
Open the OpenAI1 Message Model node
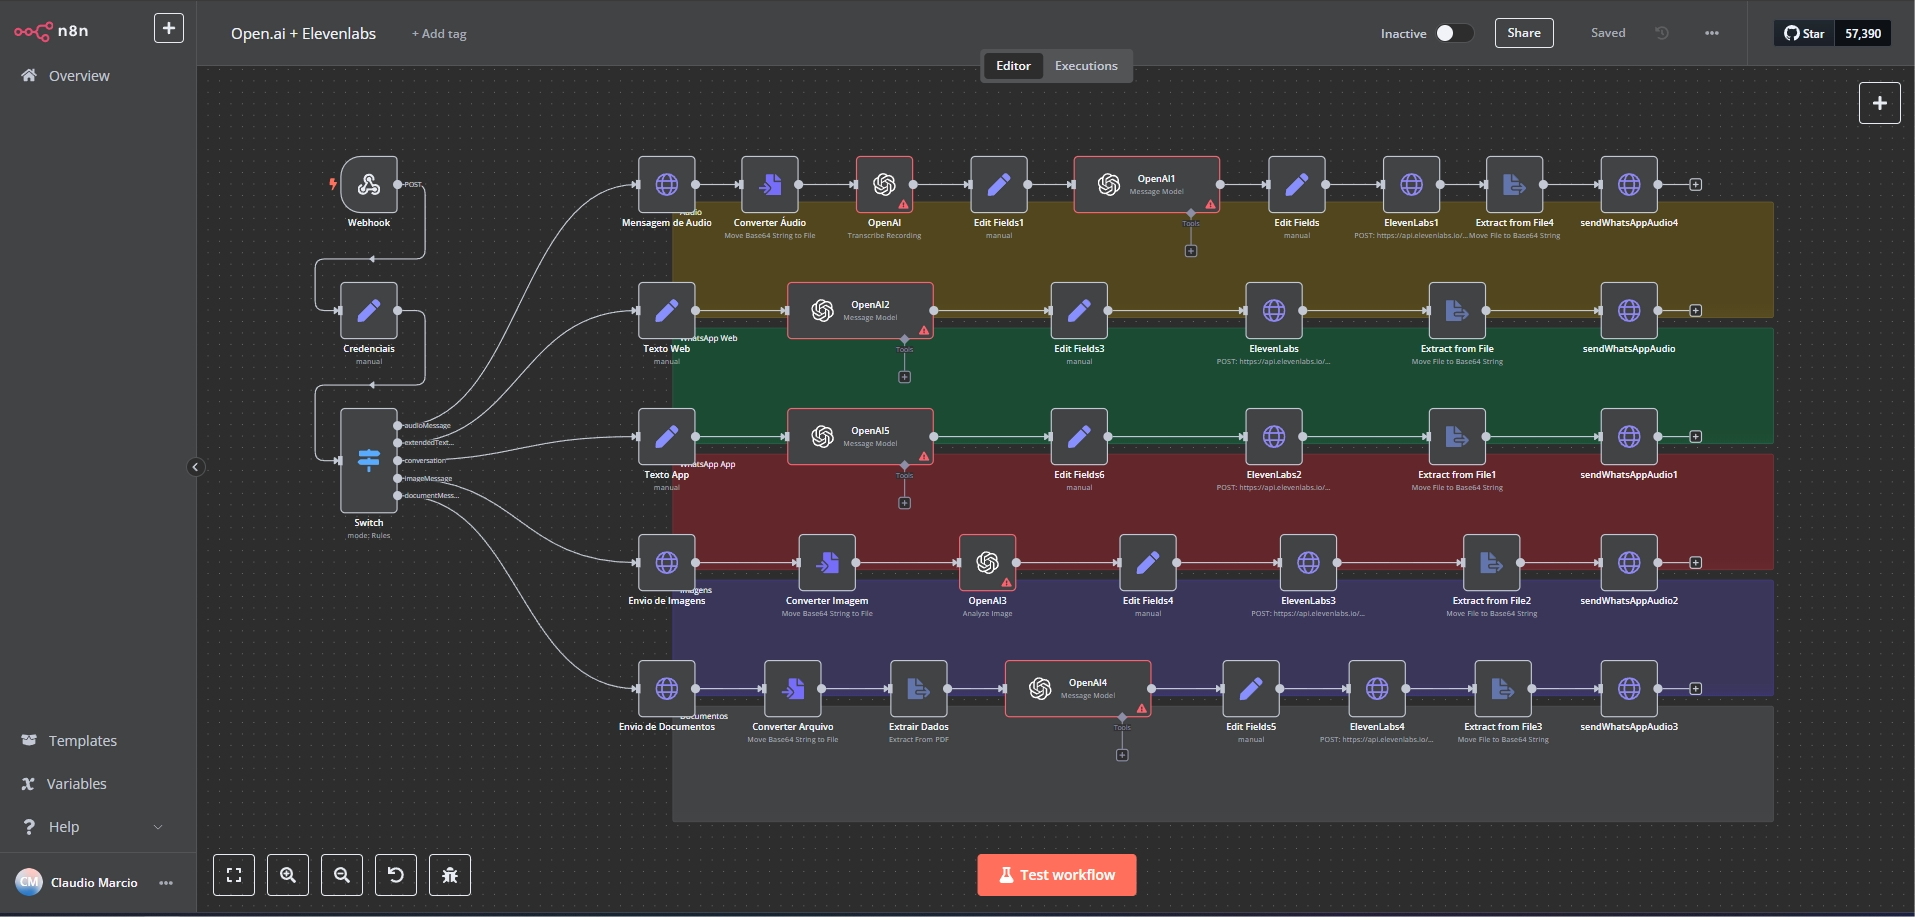click(1147, 184)
